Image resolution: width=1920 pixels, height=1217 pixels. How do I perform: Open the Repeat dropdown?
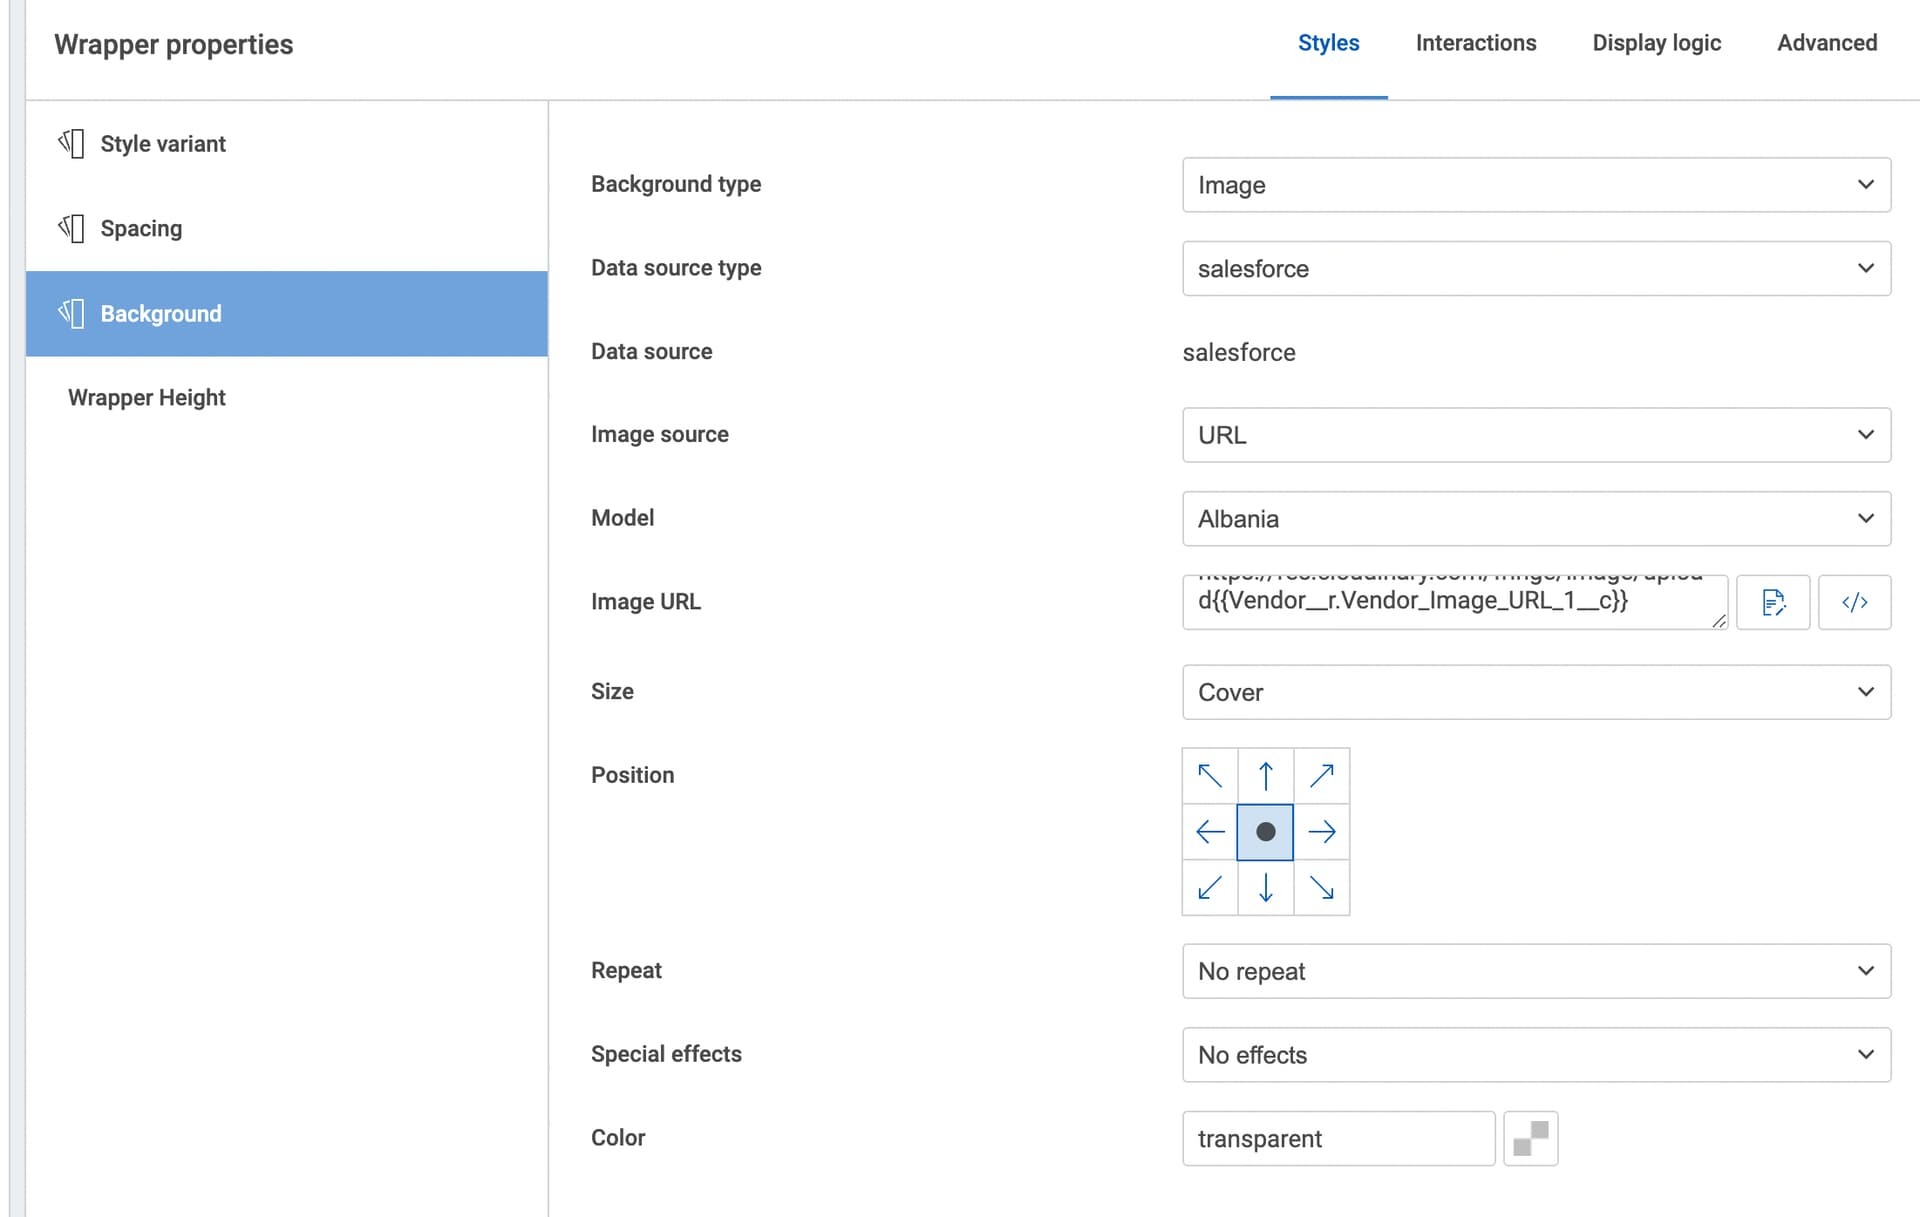click(1536, 971)
